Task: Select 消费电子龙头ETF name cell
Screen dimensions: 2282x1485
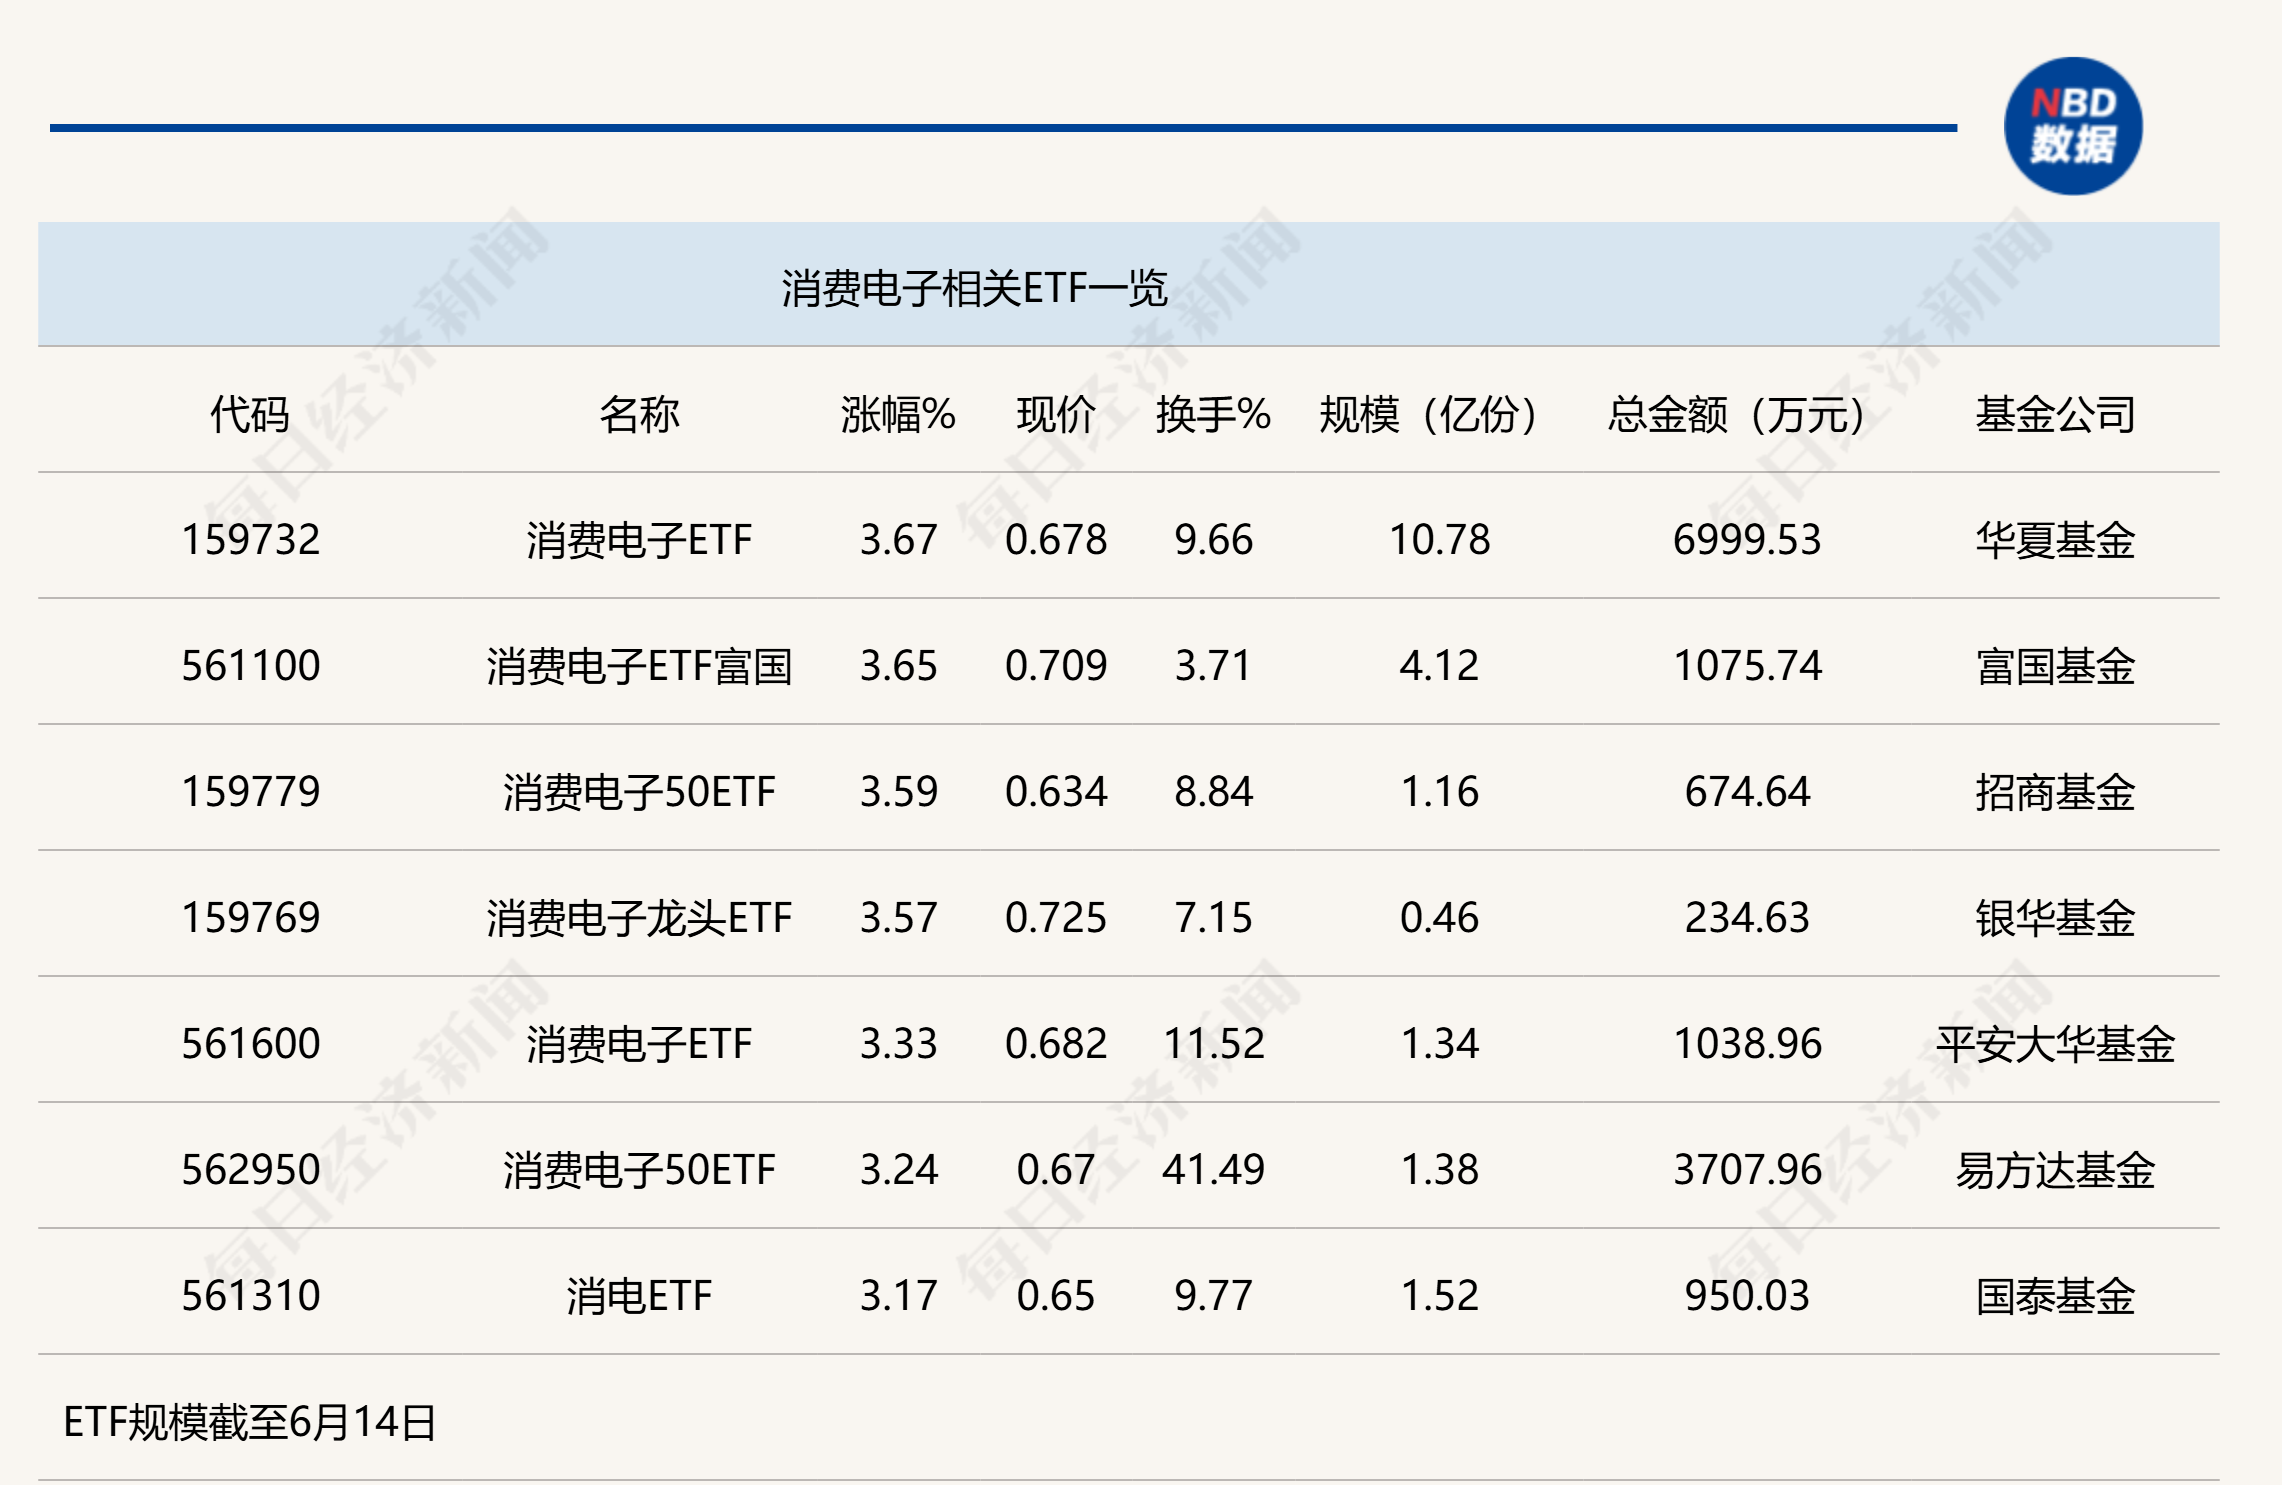Action: pos(638,918)
